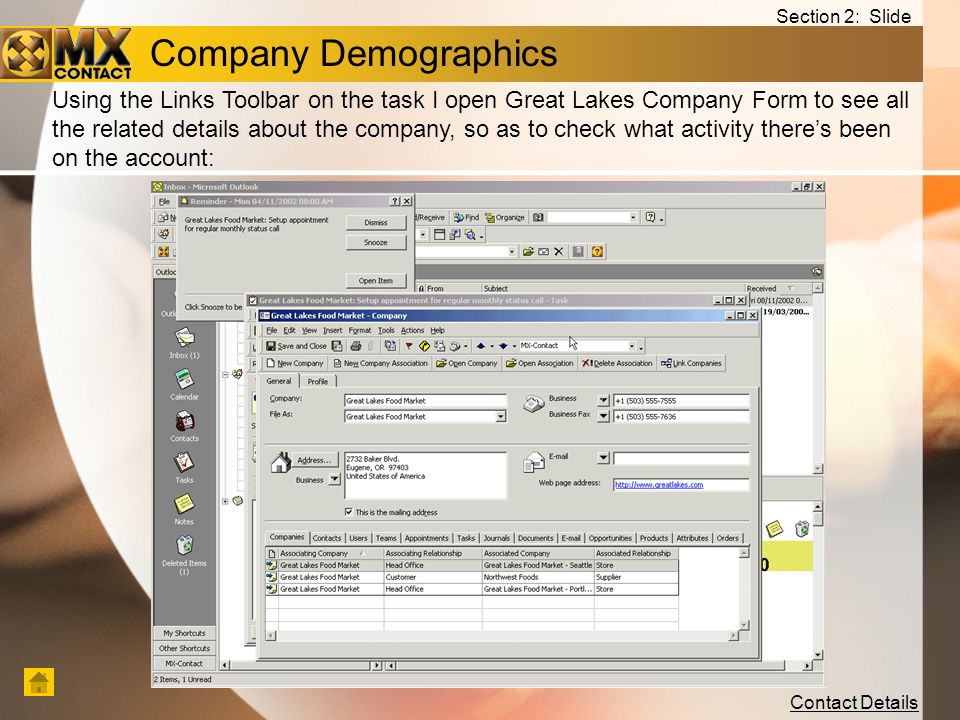The width and height of the screenshot is (960, 720).
Task: Click the E-mail input field
Action: pos(681,457)
